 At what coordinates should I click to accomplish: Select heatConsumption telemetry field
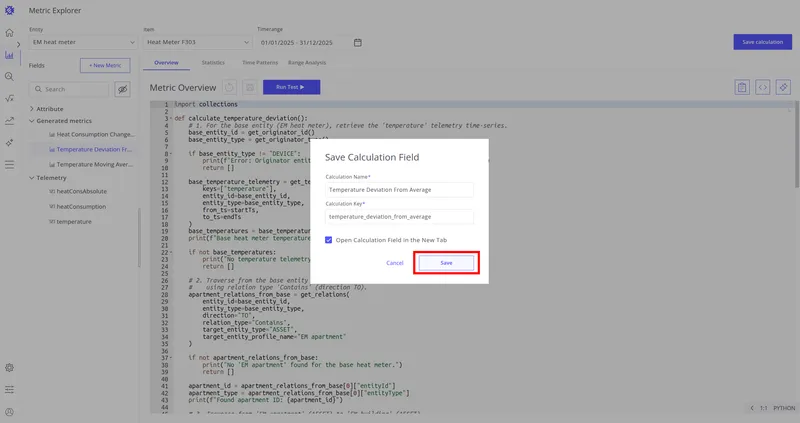81,207
